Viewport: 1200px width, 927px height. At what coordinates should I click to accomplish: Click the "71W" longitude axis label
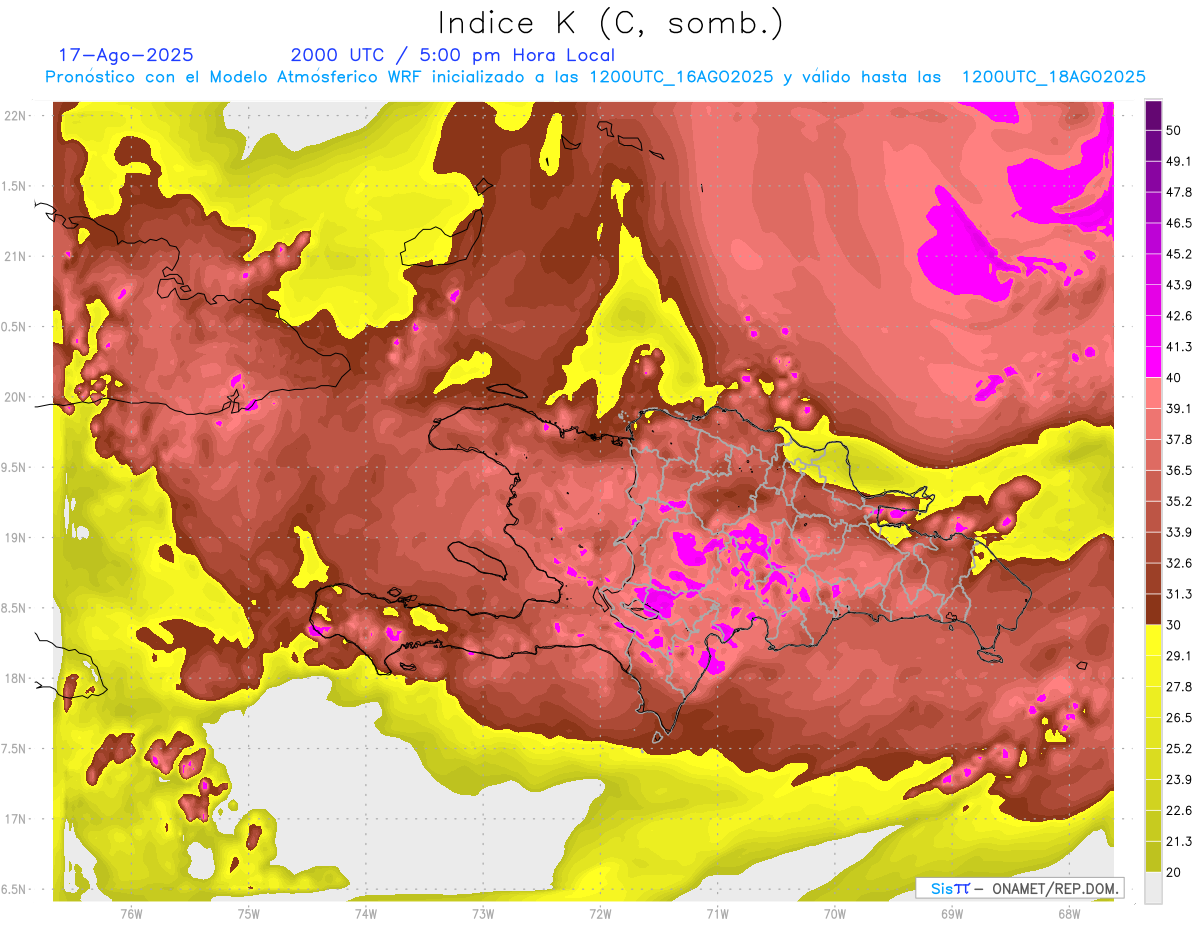[x=717, y=914]
